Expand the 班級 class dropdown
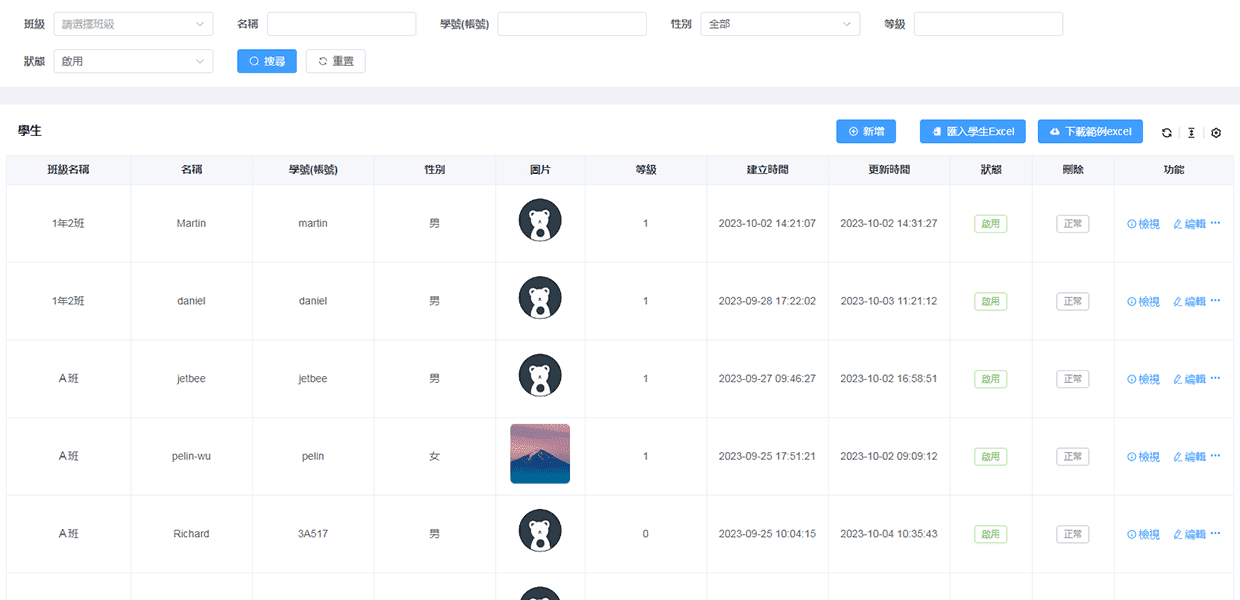The height and width of the screenshot is (600, 1240). point(131,24)
